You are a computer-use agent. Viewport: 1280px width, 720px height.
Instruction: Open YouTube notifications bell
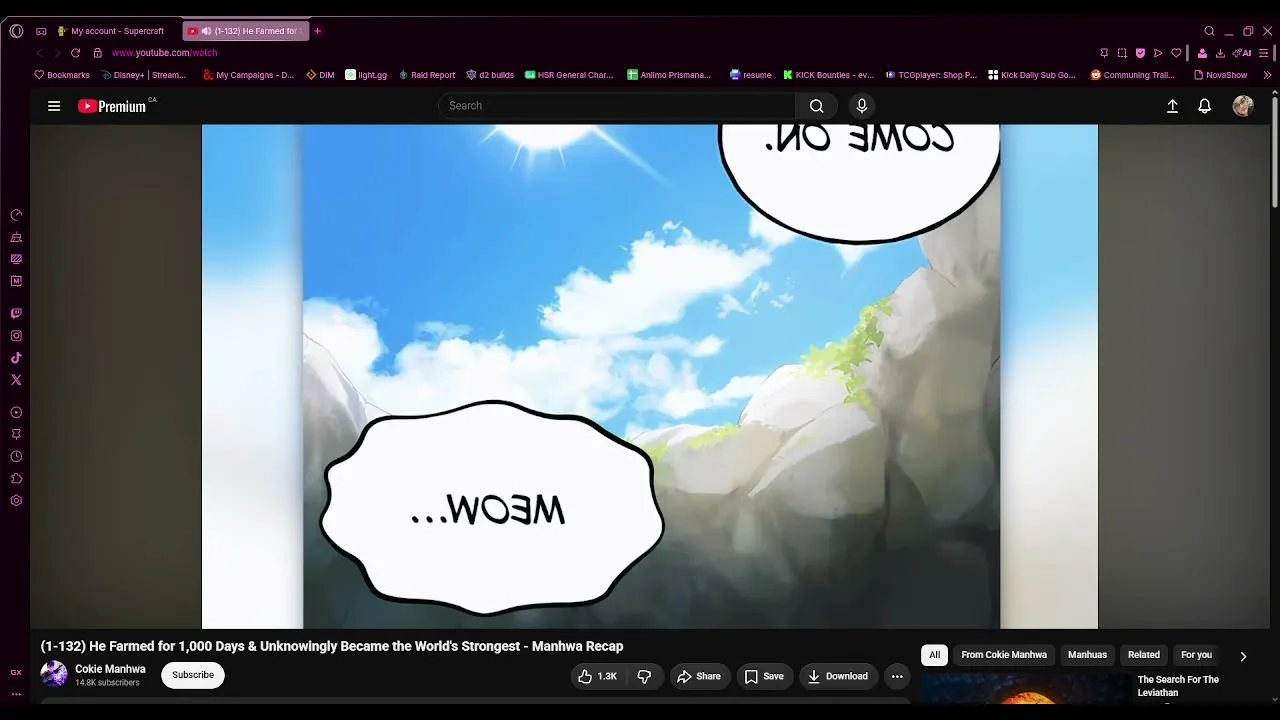click(x=1205, y=106)
